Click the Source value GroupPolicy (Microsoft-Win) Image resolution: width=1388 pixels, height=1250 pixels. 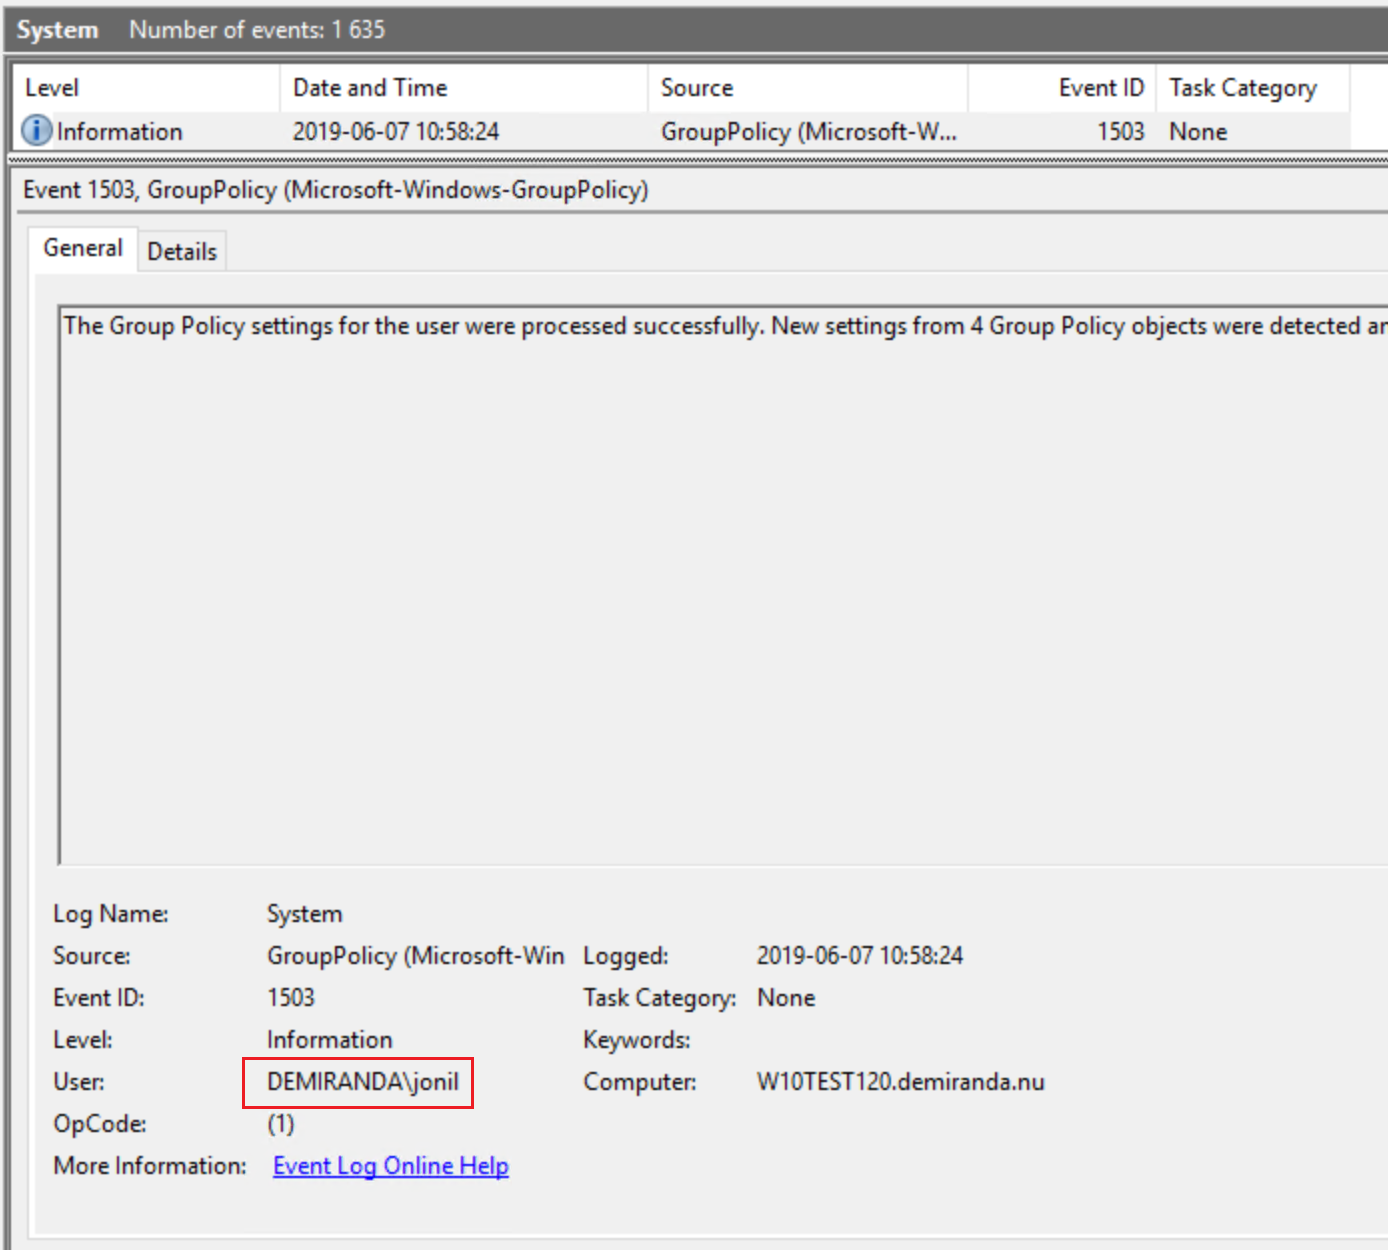pyautogui.click(x=415, y=955)
